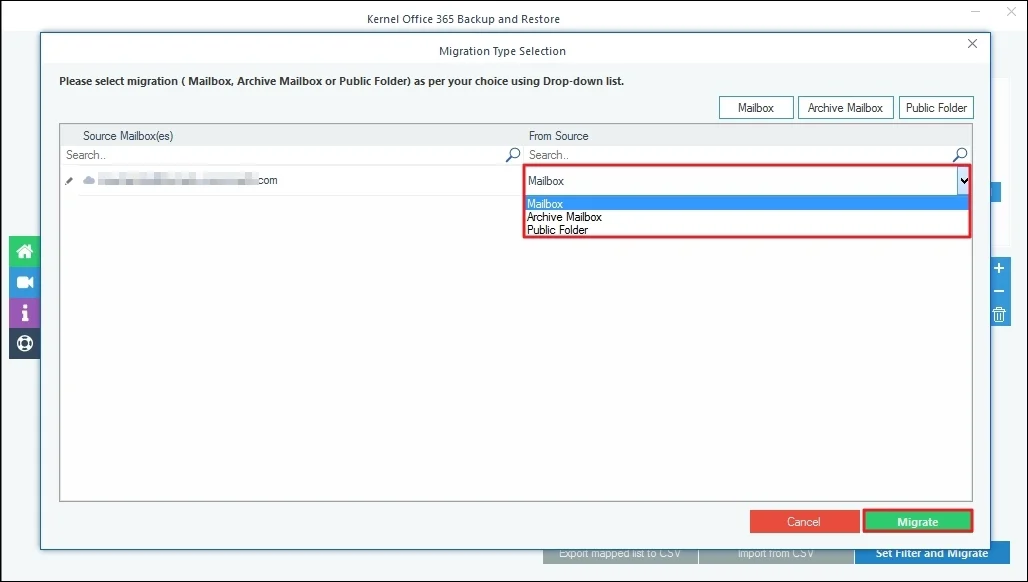The image size is (1028, 582).
Task: Click the From Source search magnifier icon
Action: coord(960,155)
